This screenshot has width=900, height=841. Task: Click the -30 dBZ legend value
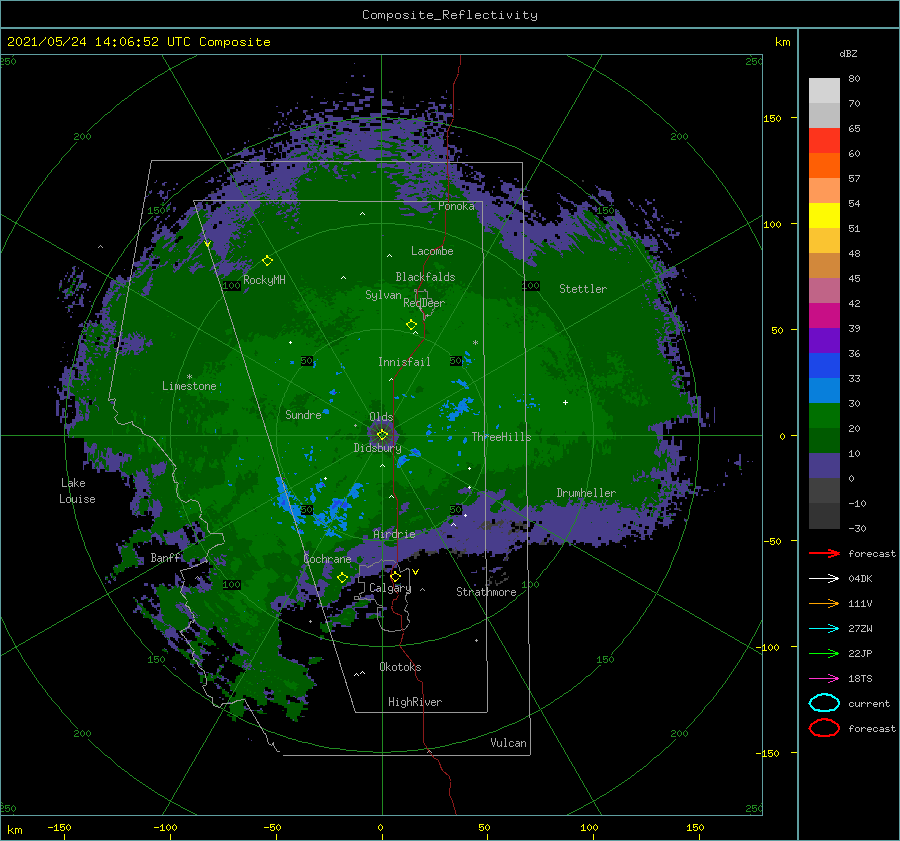pyautogui.click(x=857, y=528)
